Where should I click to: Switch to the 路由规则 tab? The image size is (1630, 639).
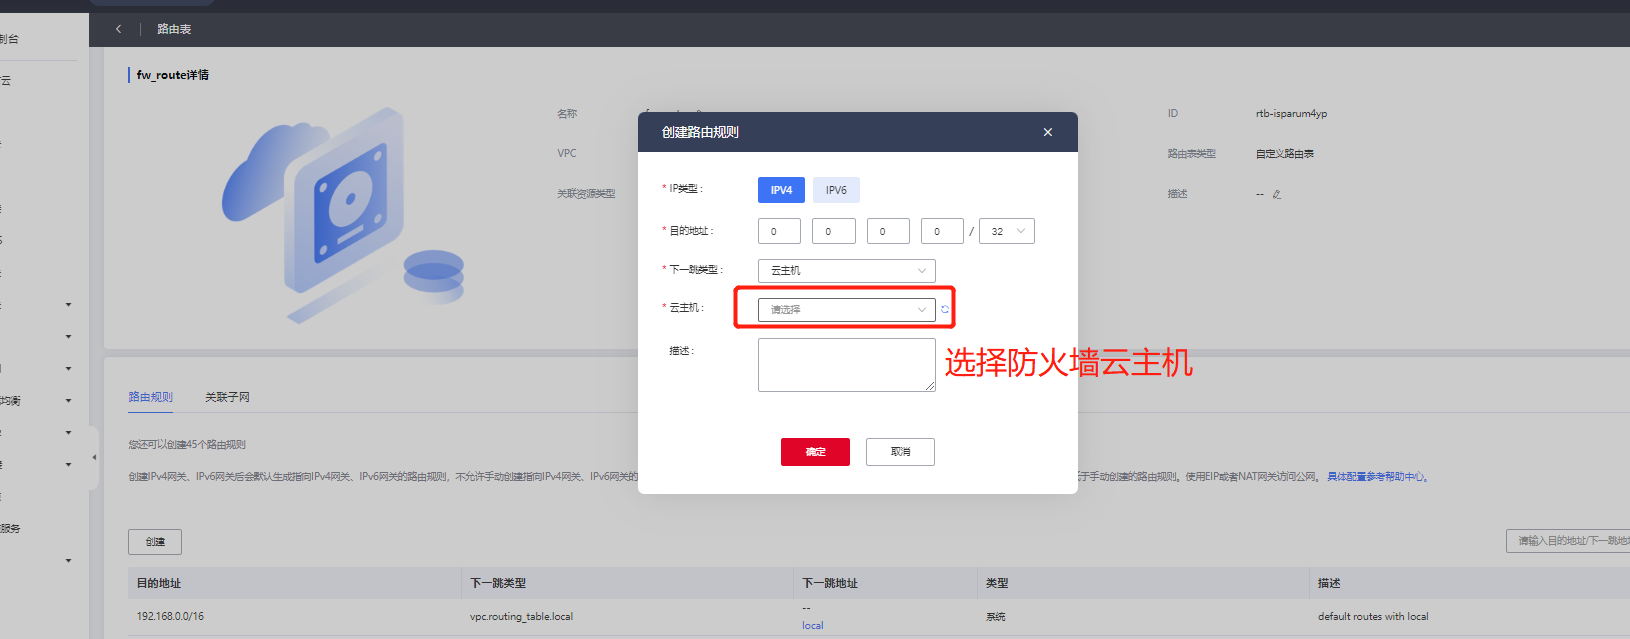coord(150,397)
